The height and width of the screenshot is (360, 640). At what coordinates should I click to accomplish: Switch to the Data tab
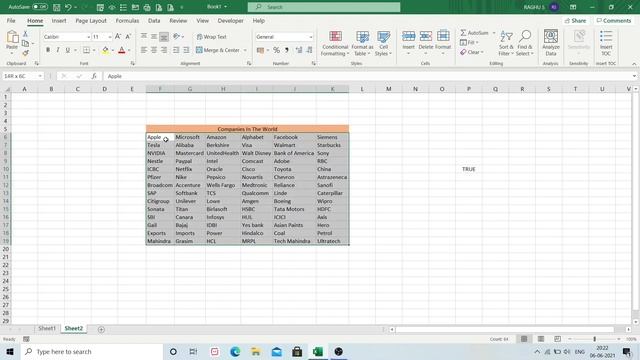pos(154,20)
